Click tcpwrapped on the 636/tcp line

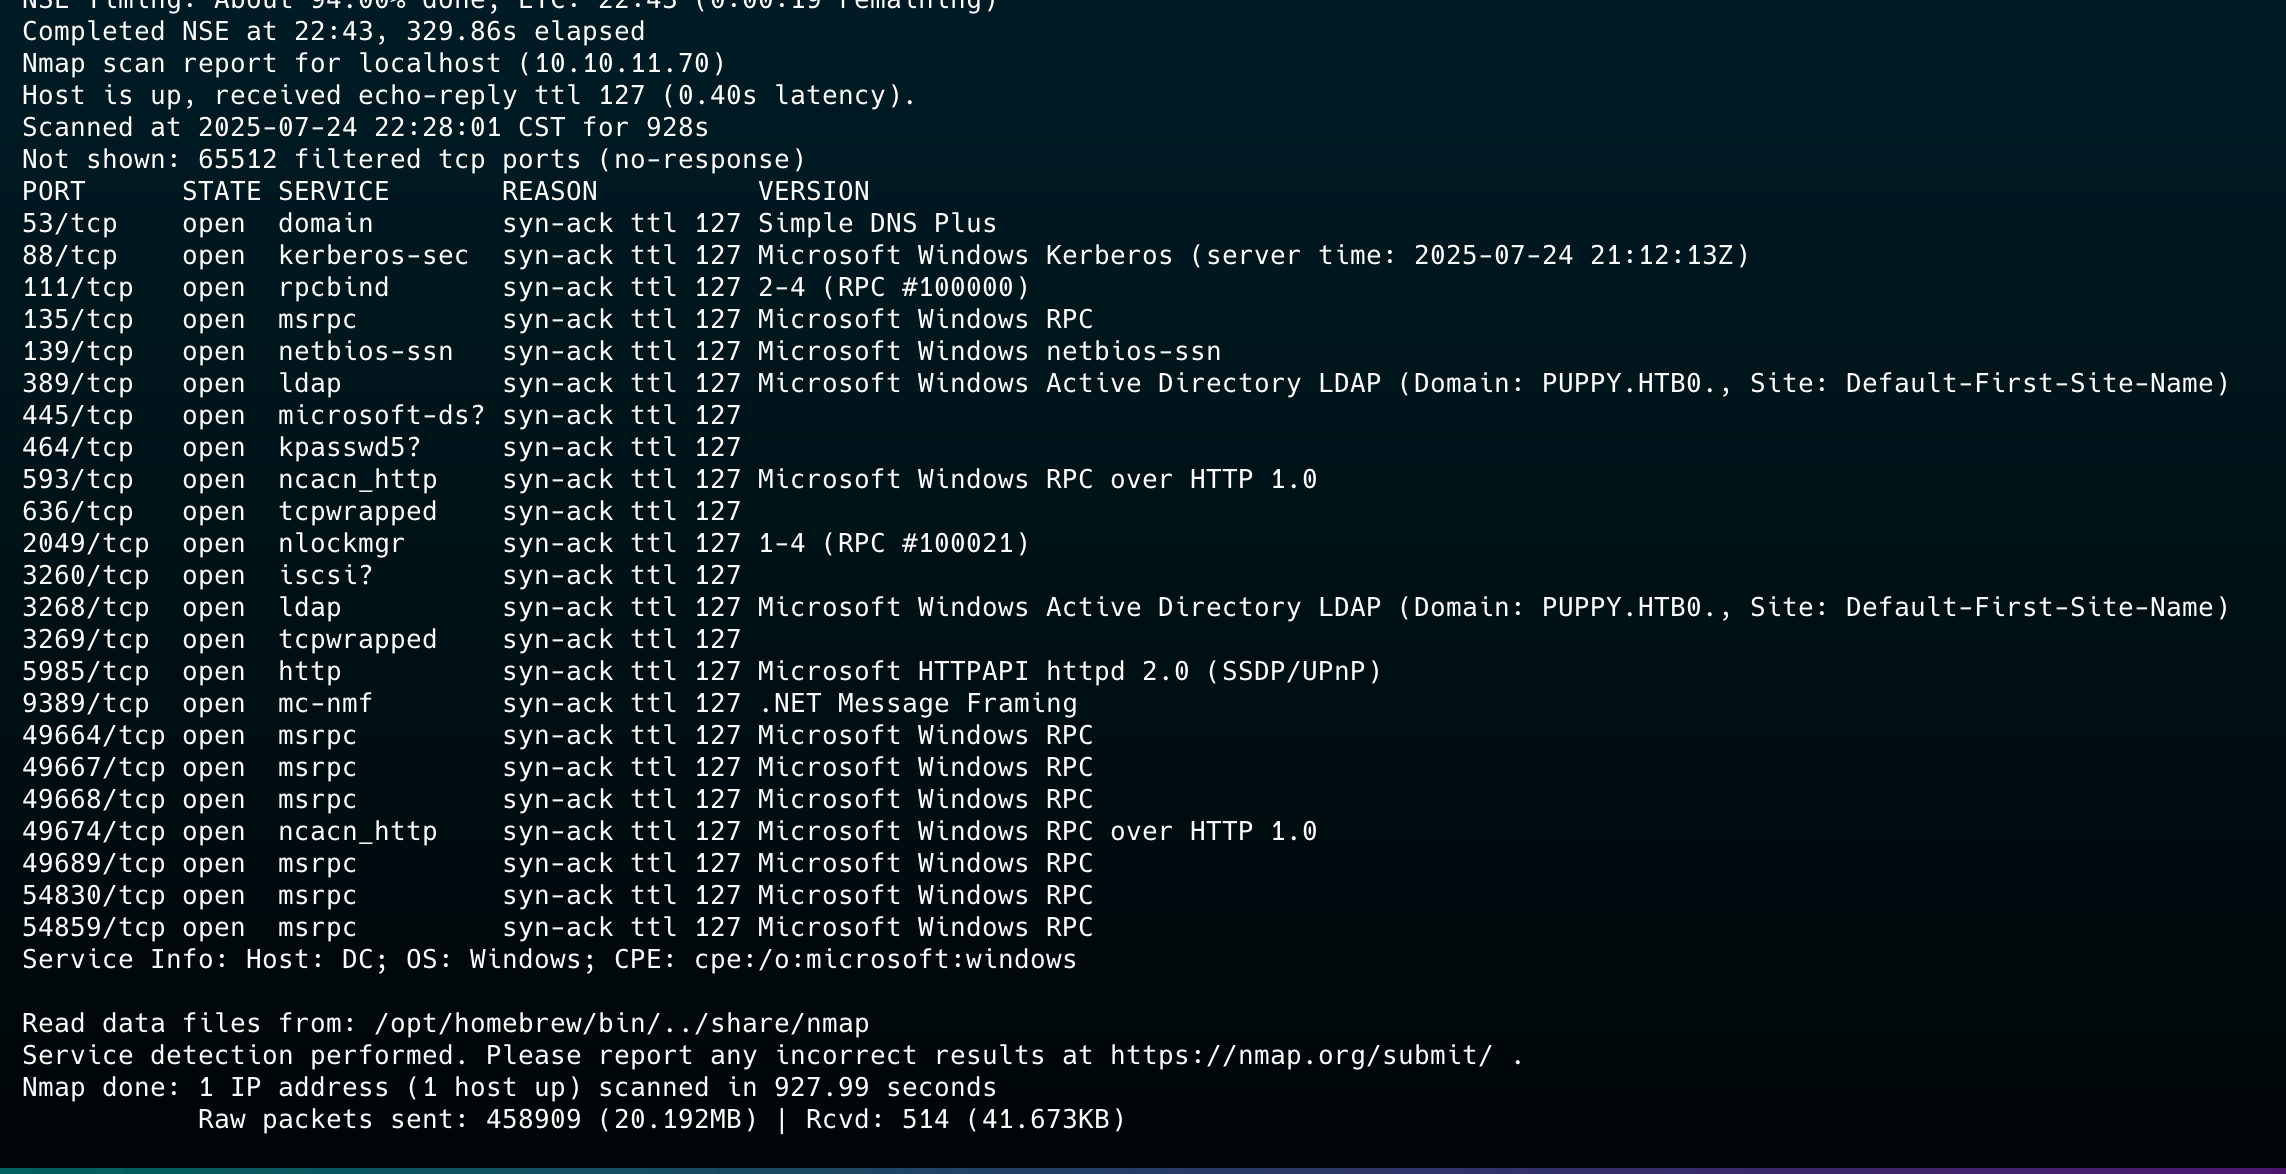coord(358,512)
